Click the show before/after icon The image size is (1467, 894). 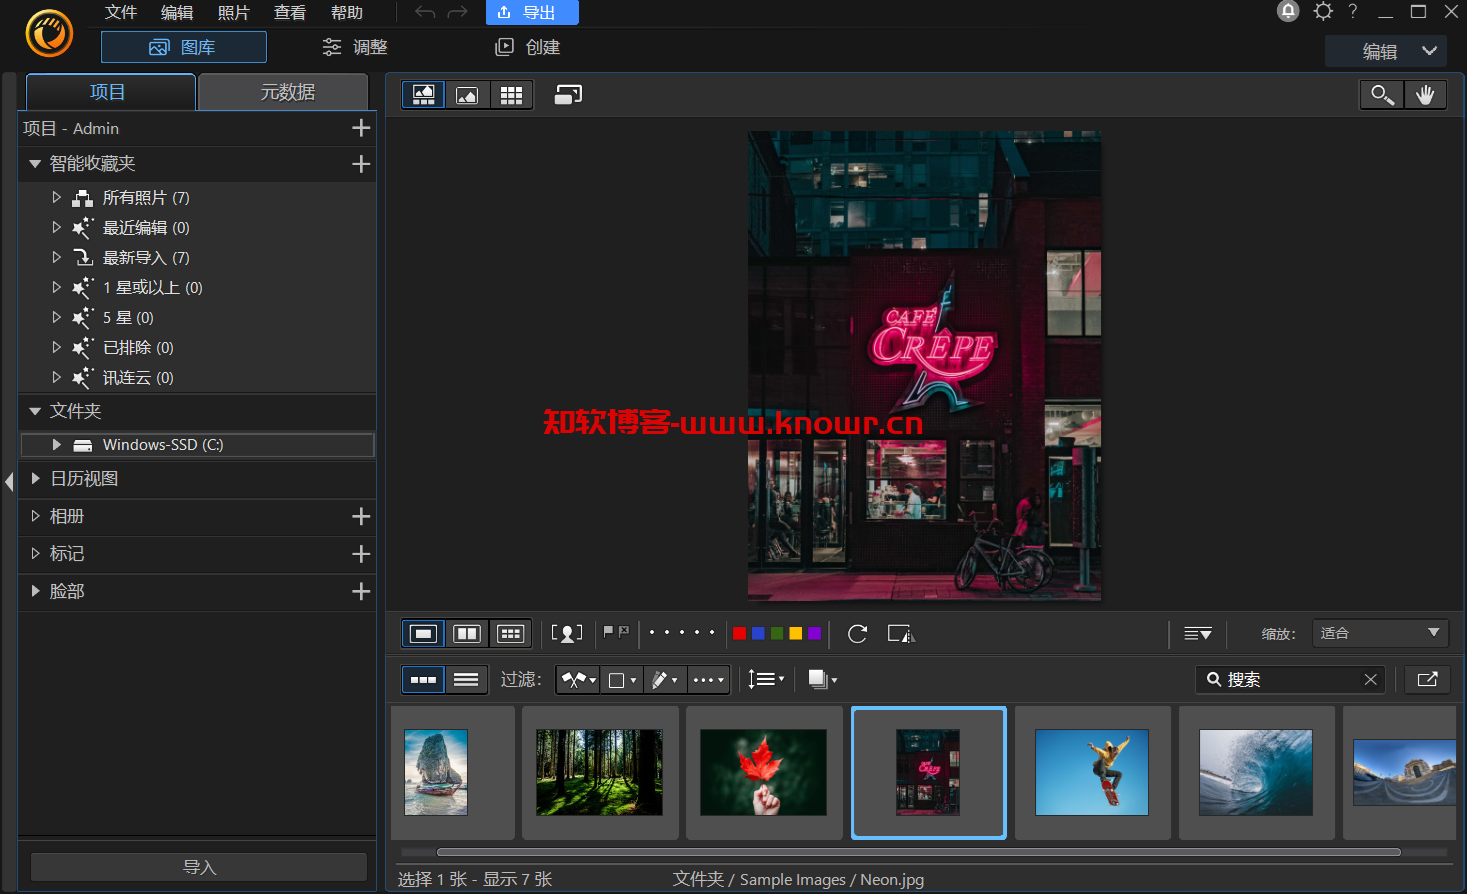click(x=900, y=634)
